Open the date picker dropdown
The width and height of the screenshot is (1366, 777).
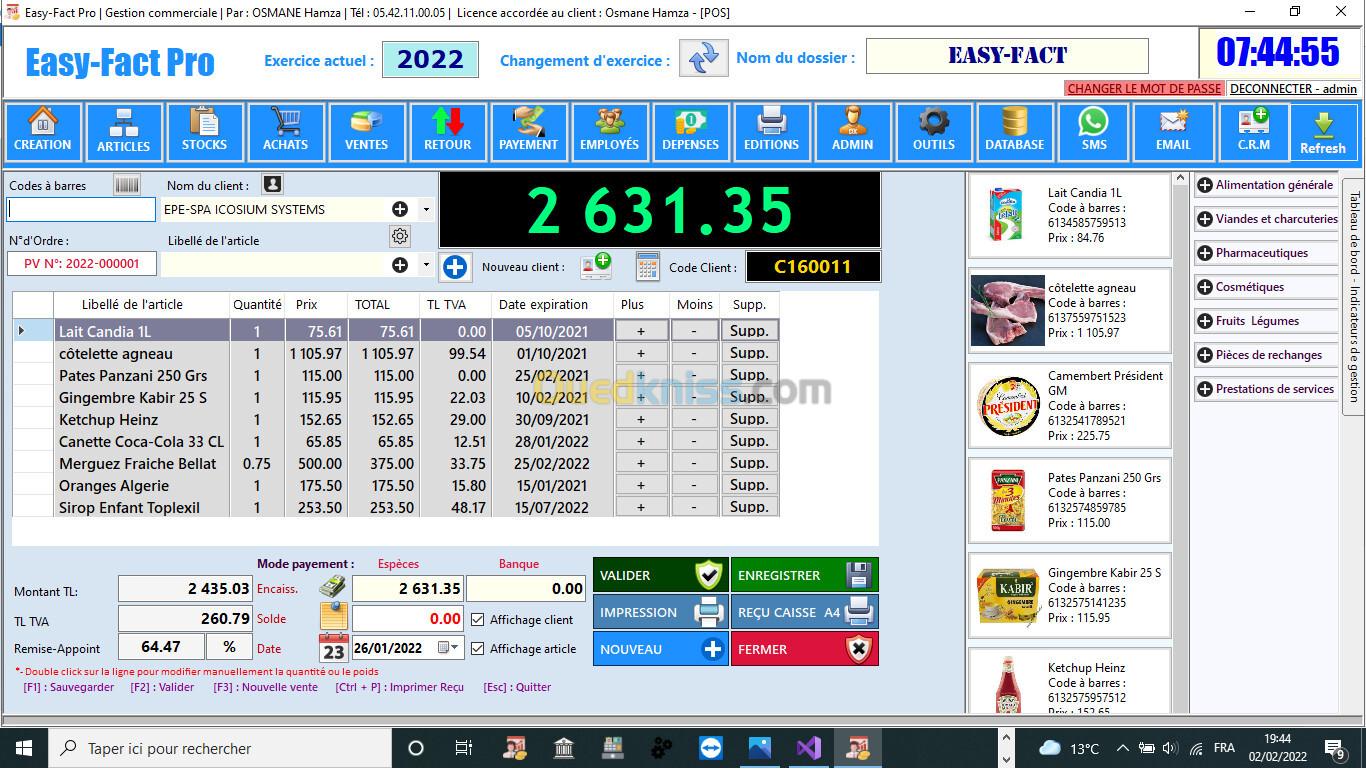(x=456, y=648)
